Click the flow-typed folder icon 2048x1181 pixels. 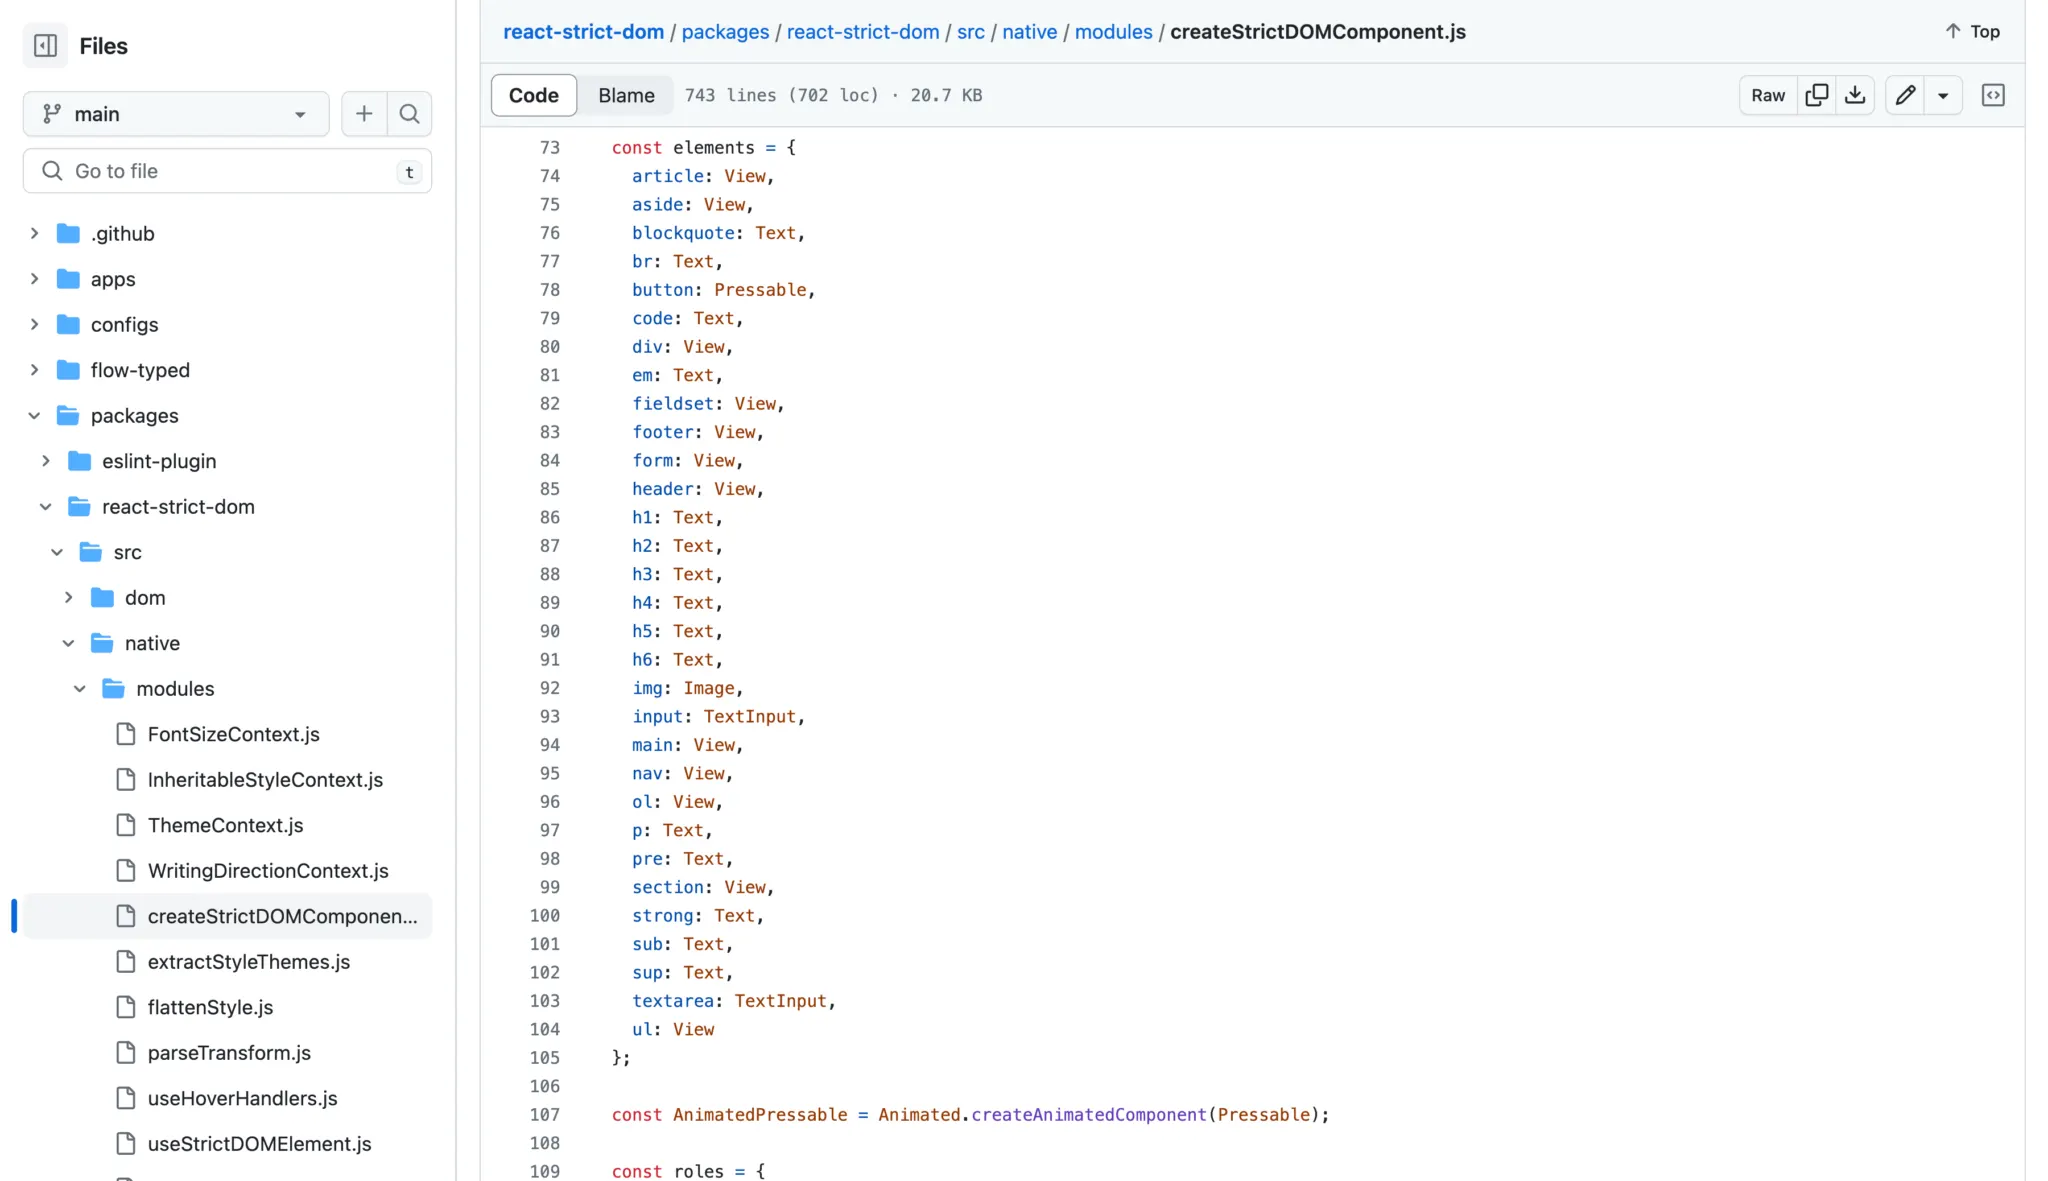68,370
